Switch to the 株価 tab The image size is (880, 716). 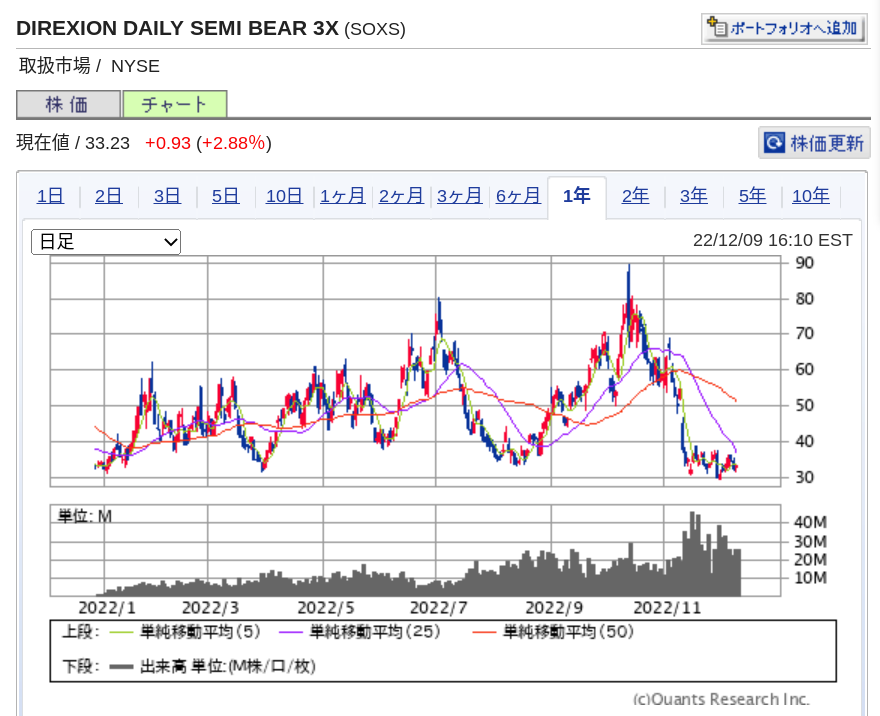[68, 104]
